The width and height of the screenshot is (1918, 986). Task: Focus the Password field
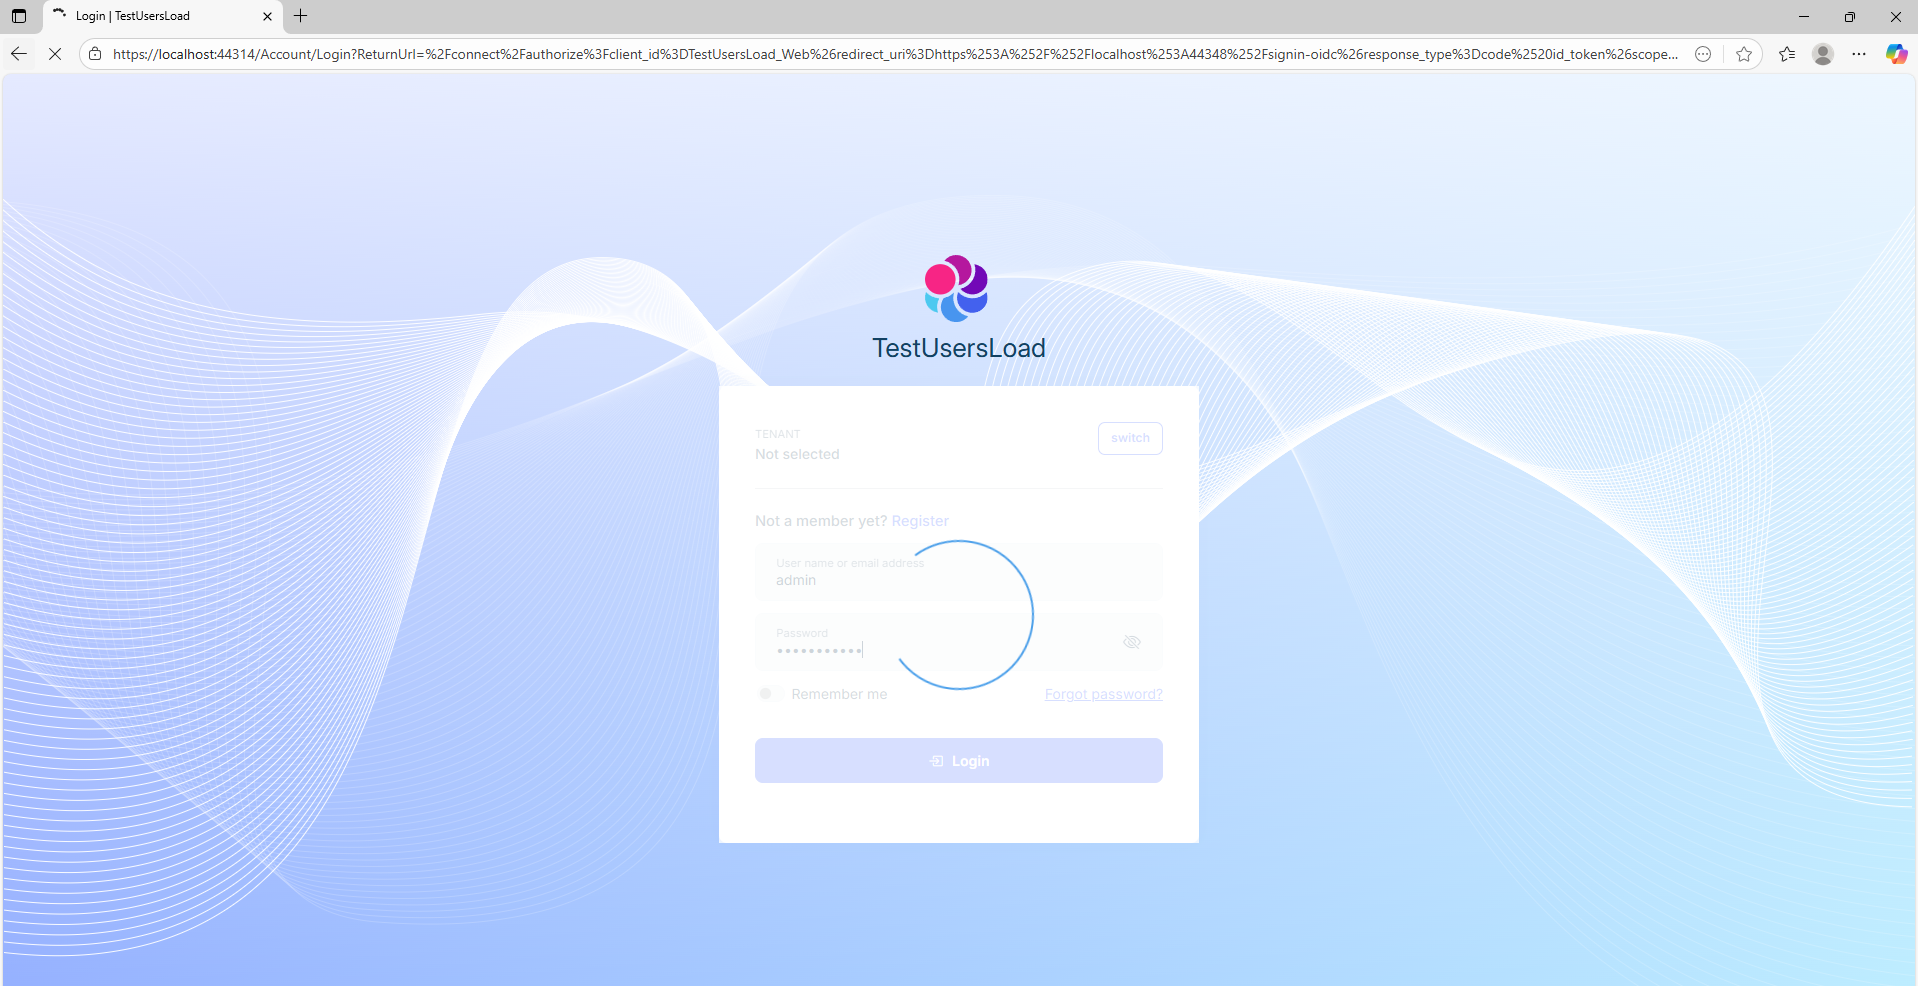click(x=959, y=642)
